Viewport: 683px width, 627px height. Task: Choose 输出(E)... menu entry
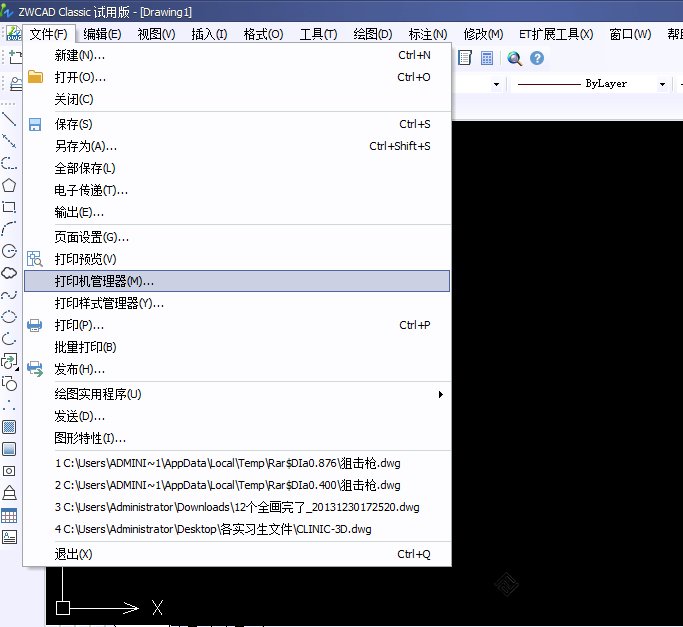pos(237,212)
